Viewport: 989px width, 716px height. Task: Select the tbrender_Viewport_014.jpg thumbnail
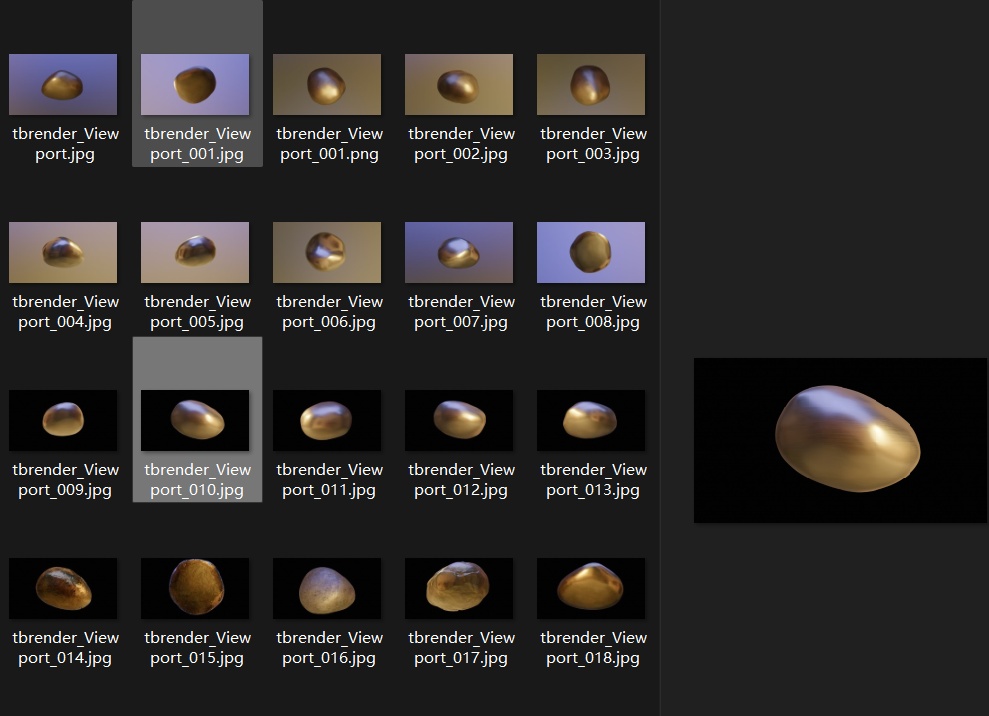point(63,588)
